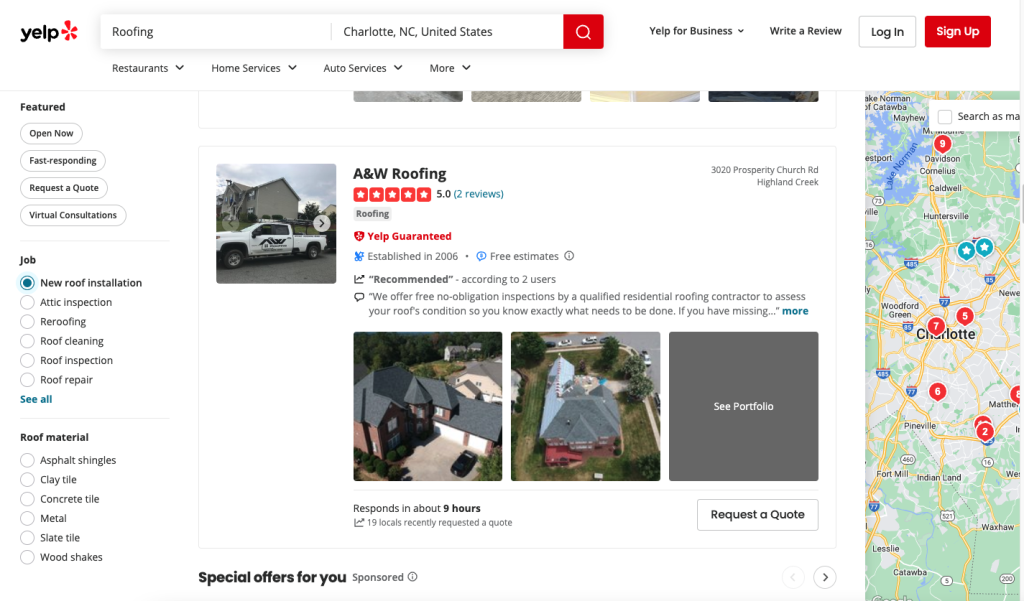
Task: Click the Free estimates chat bubble icon
Action: (x=481, y=256)
